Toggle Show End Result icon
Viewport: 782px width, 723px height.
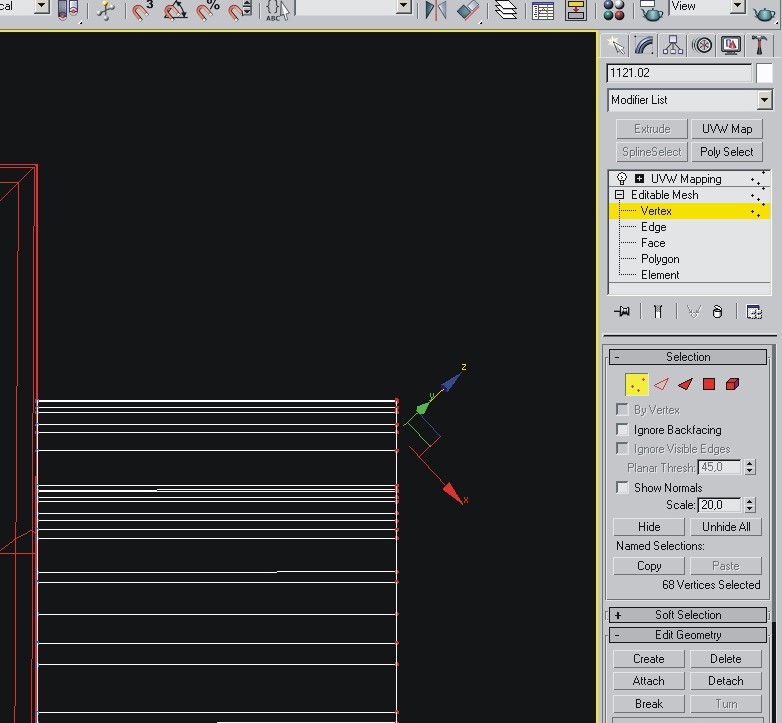pyautogui.click(x=658, y=312)
